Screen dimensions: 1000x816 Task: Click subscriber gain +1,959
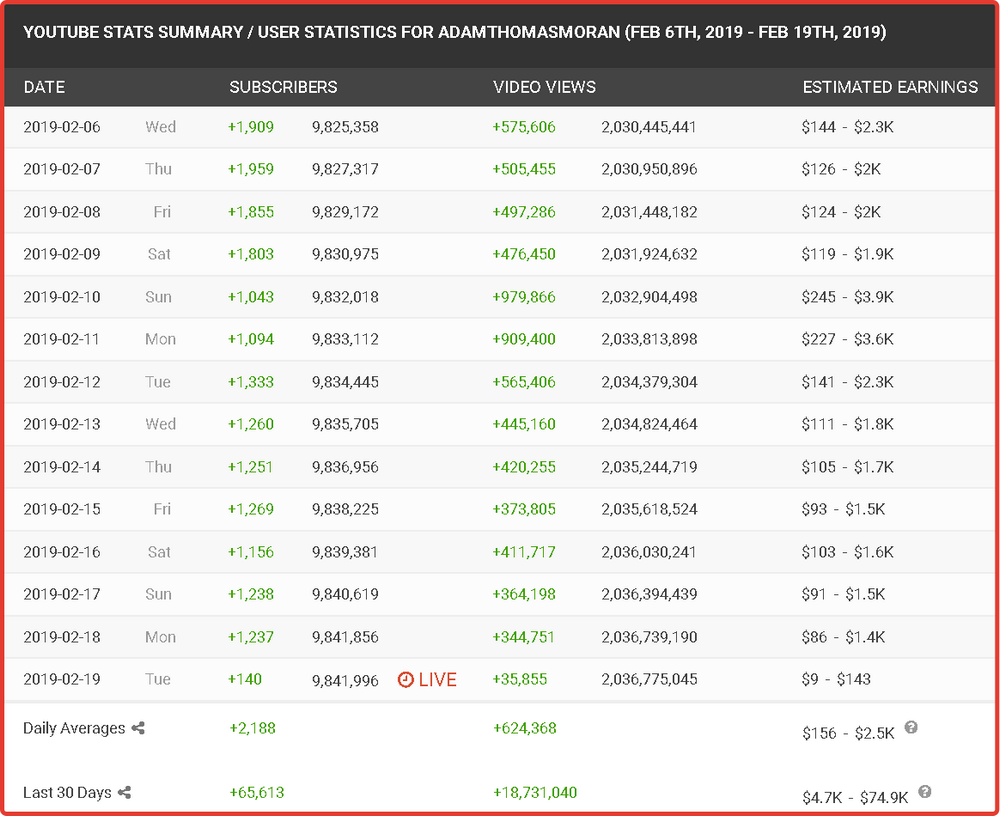(251, 169)
